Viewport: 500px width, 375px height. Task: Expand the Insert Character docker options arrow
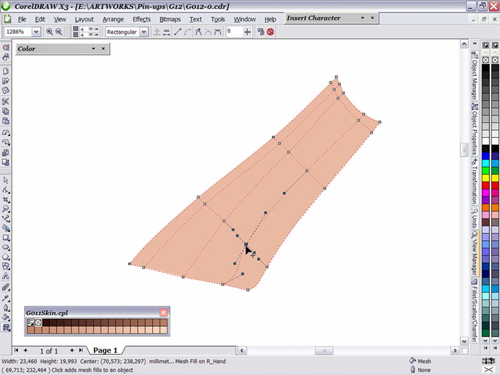pyautogui.click(x=362, y=18)
